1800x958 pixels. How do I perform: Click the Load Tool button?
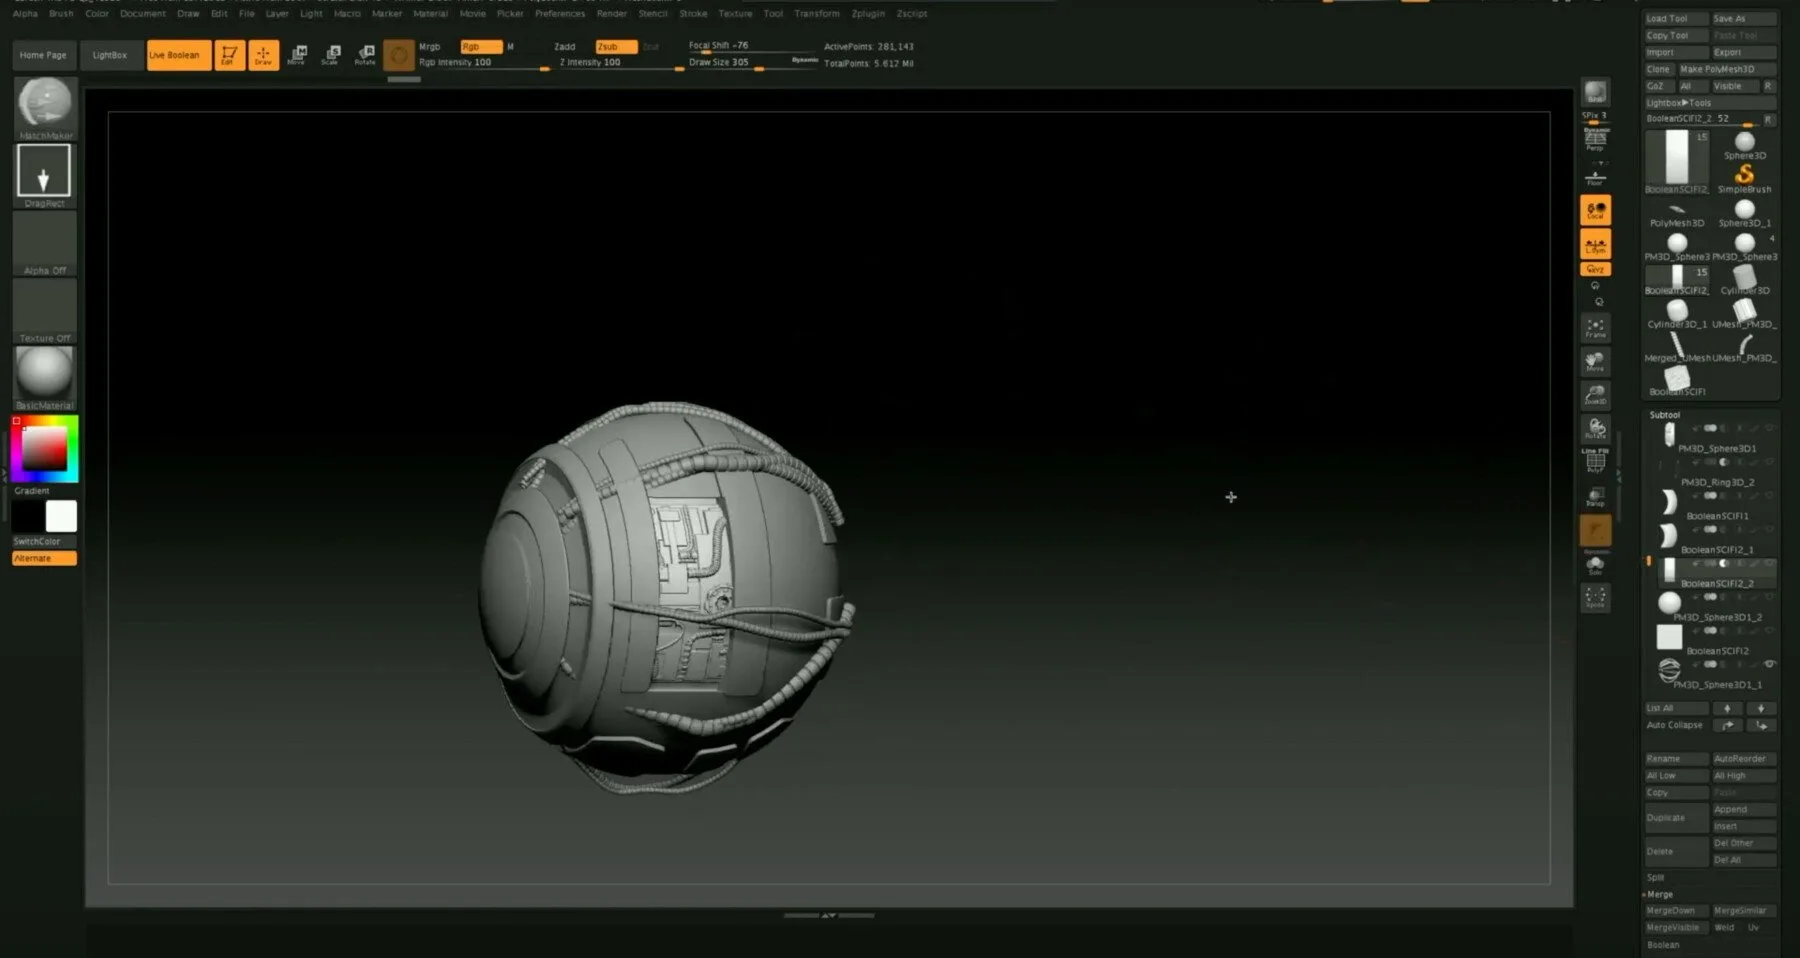1676,19
